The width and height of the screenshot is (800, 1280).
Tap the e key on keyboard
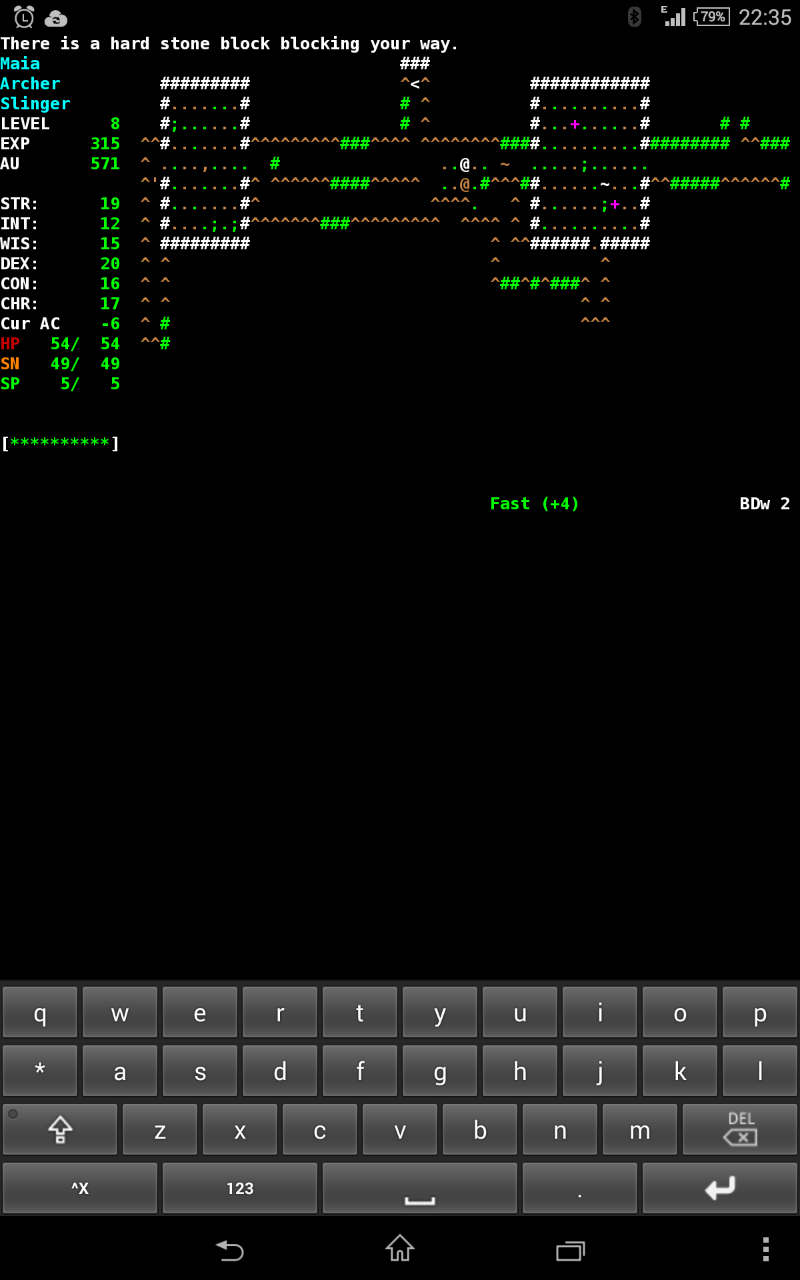[x=200, y=1012]
